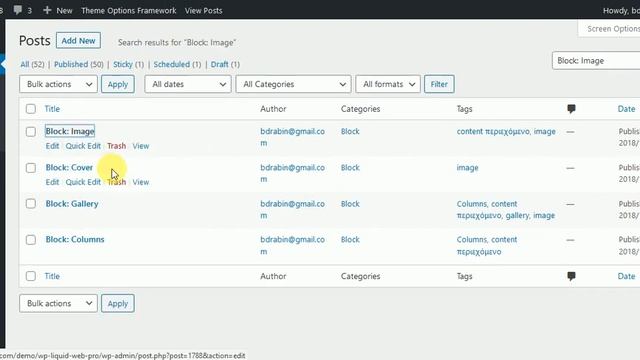Click View under Block: Image
640x360 pixels.
tap(140, 146)
